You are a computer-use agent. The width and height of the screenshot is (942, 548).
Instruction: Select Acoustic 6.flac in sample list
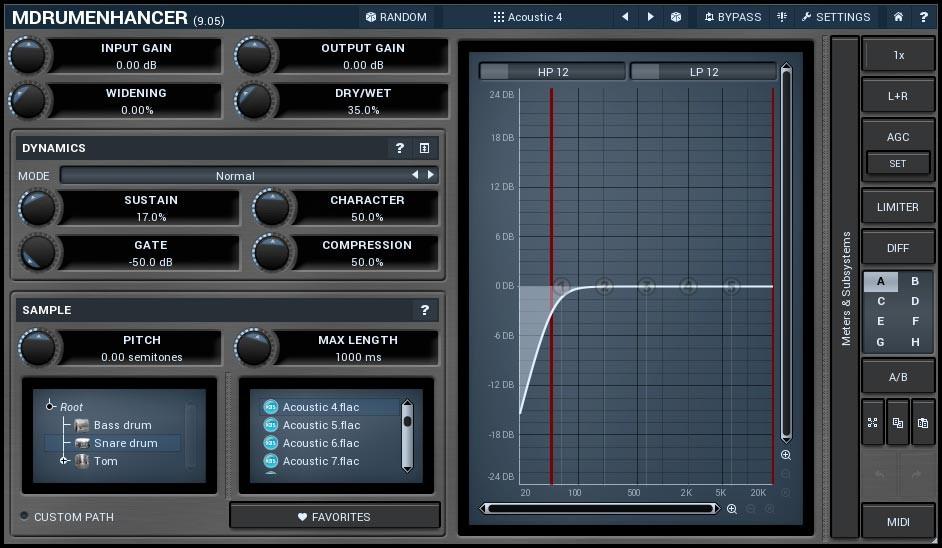pyautogui.click(x=320, y=443)
